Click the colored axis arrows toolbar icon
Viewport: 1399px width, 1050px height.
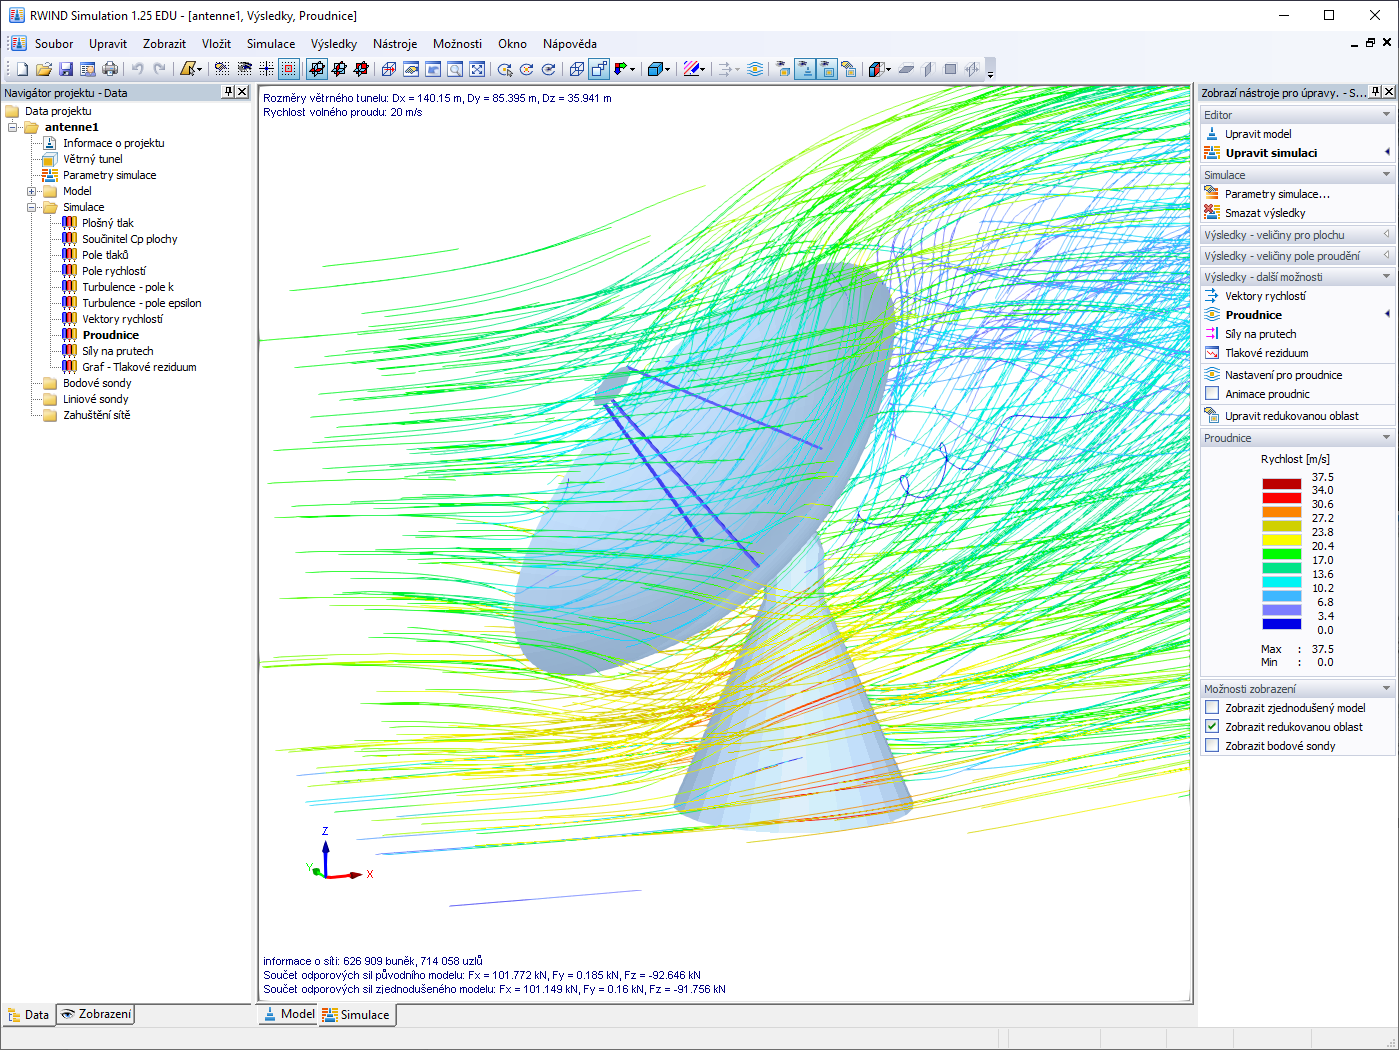pos(621,69)
